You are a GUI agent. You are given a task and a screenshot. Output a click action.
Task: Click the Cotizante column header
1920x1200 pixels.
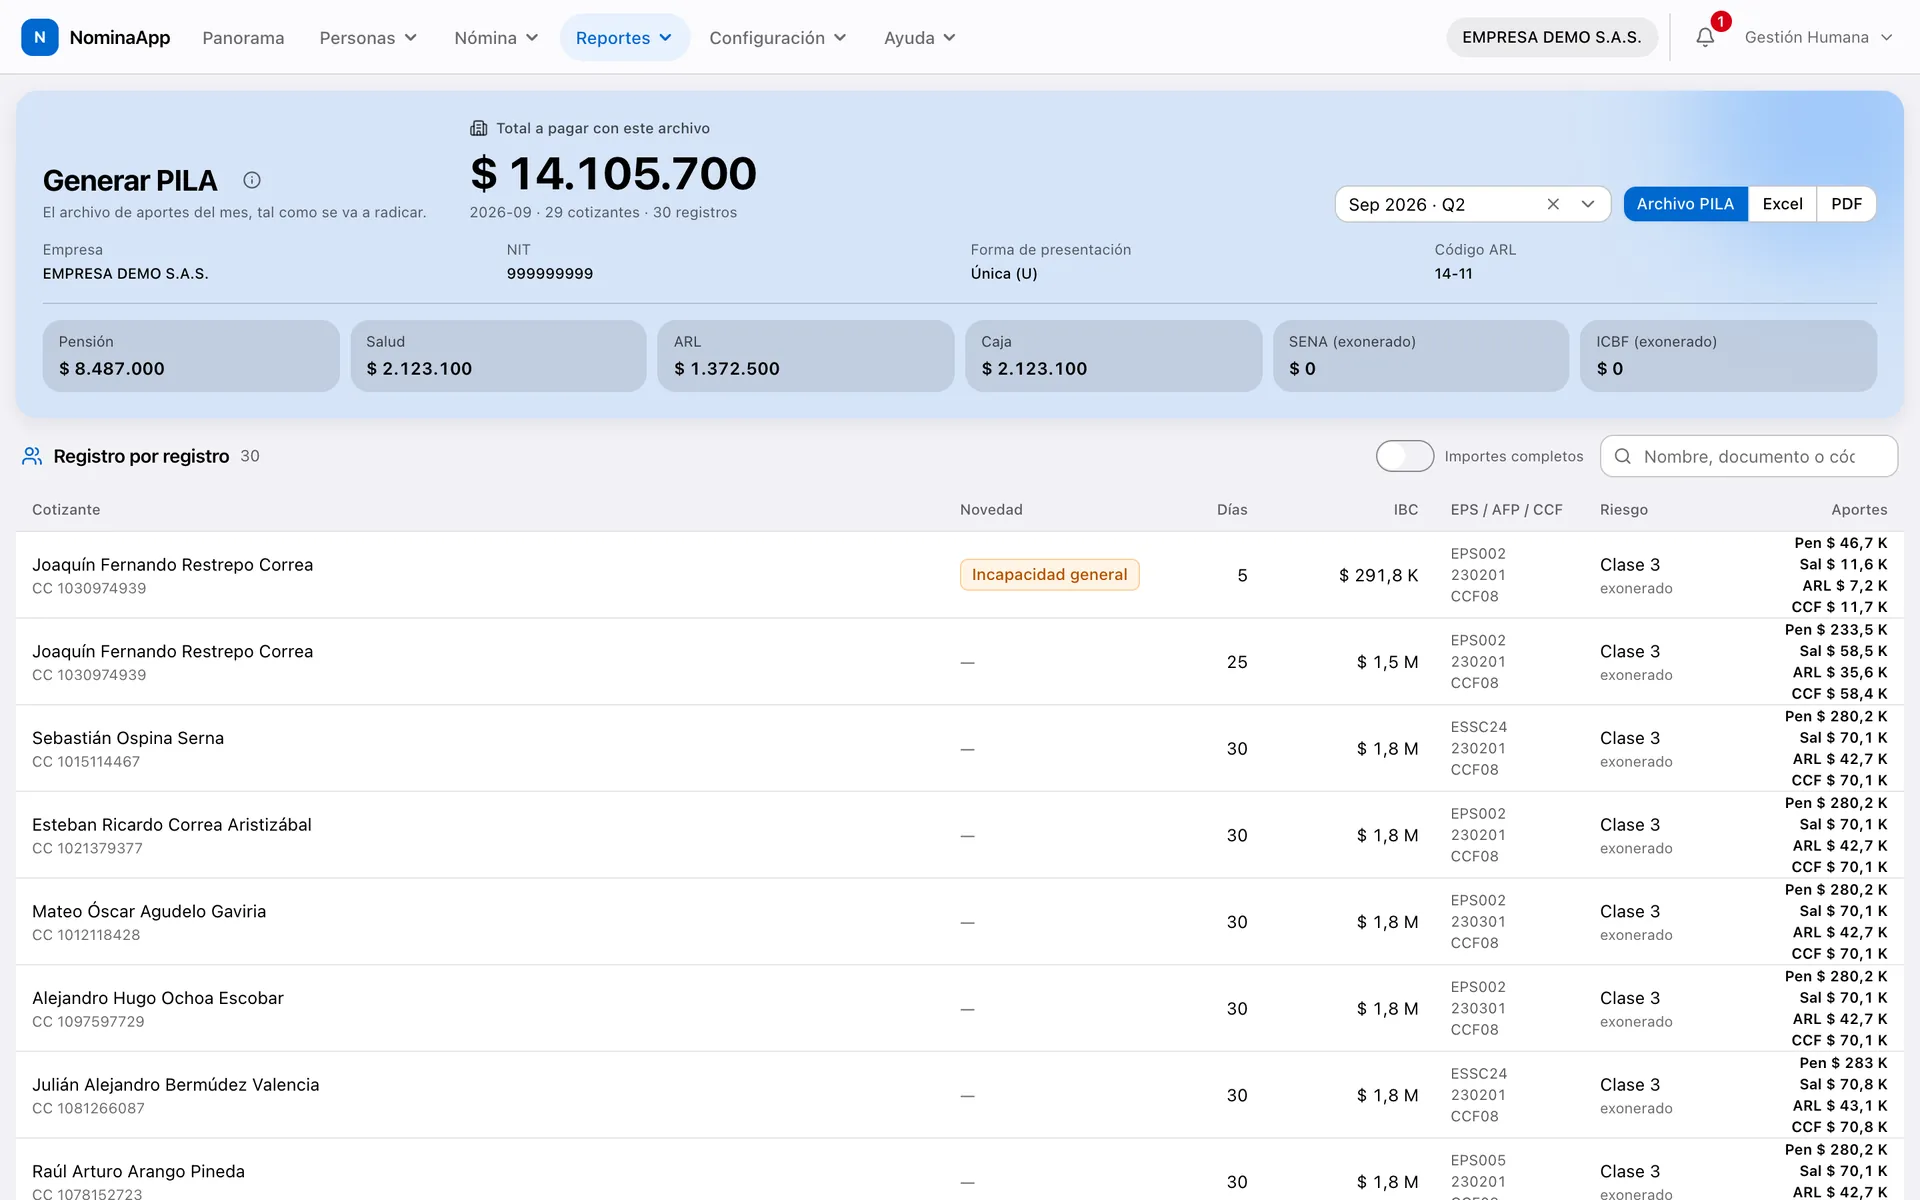tap(66, 510)
